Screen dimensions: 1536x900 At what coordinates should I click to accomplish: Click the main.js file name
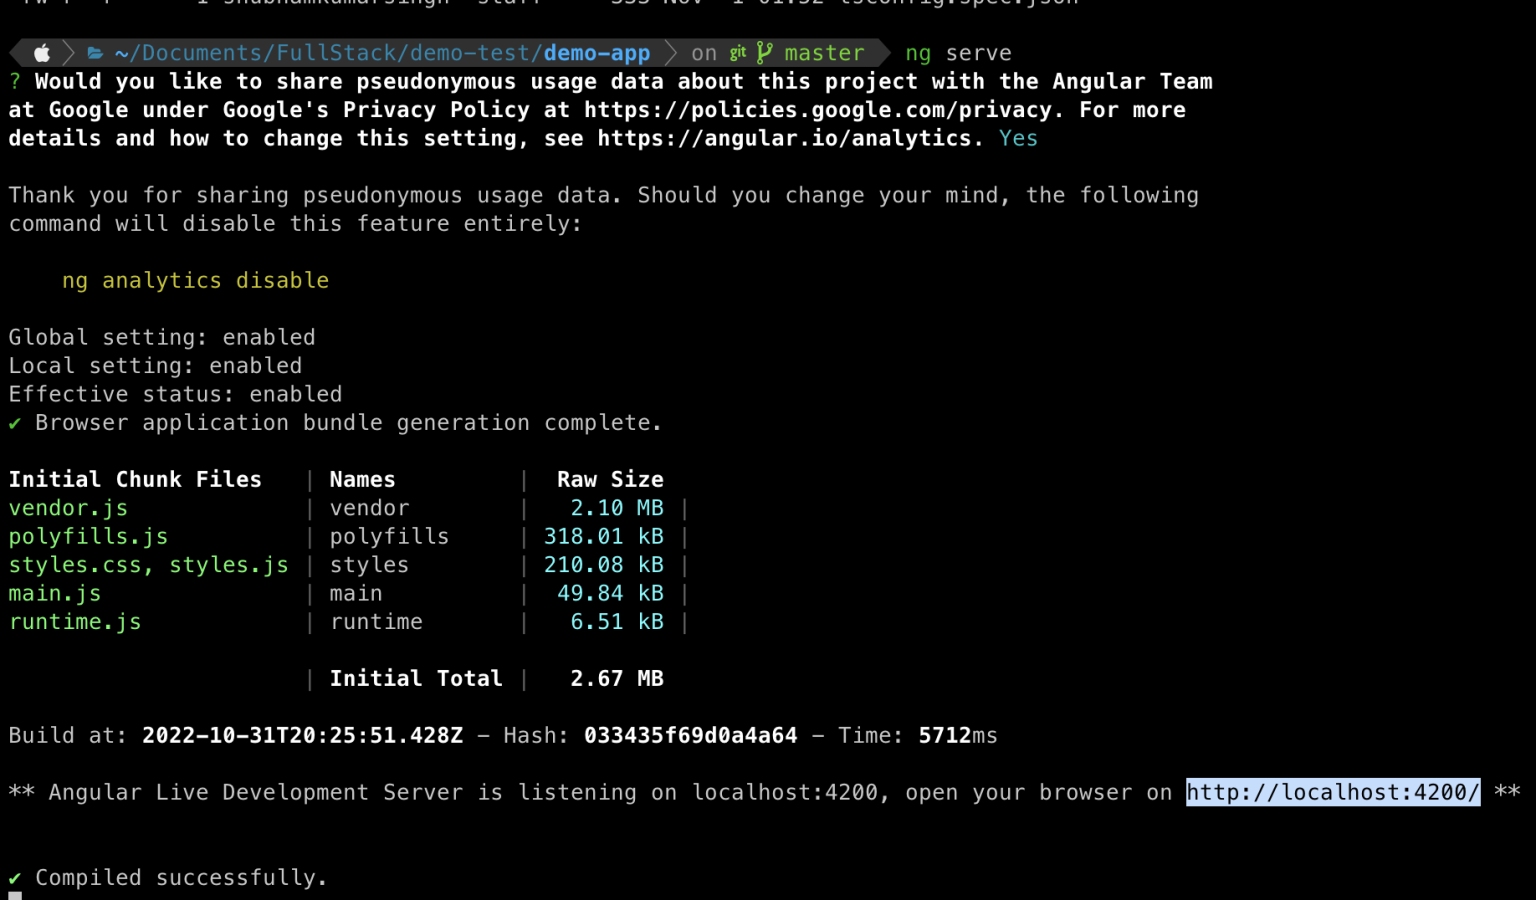[55, 594]
